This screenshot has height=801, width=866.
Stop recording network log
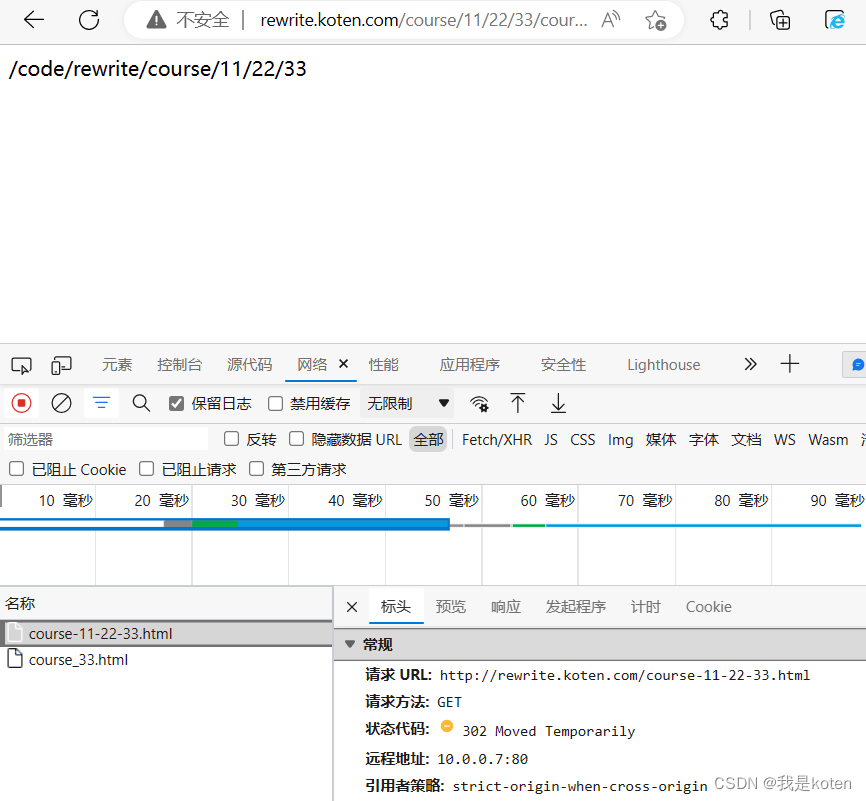[x=20, y=403]
